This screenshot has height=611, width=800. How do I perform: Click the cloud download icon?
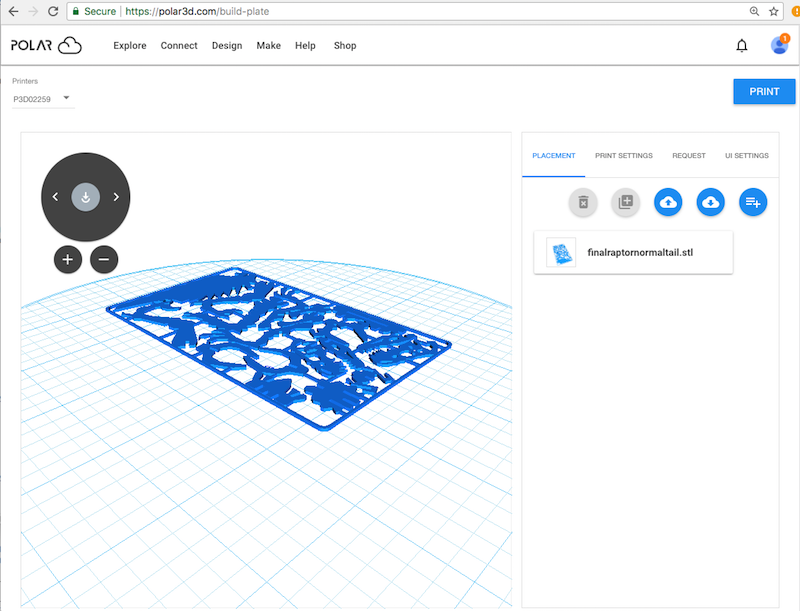tap(710, 202)
